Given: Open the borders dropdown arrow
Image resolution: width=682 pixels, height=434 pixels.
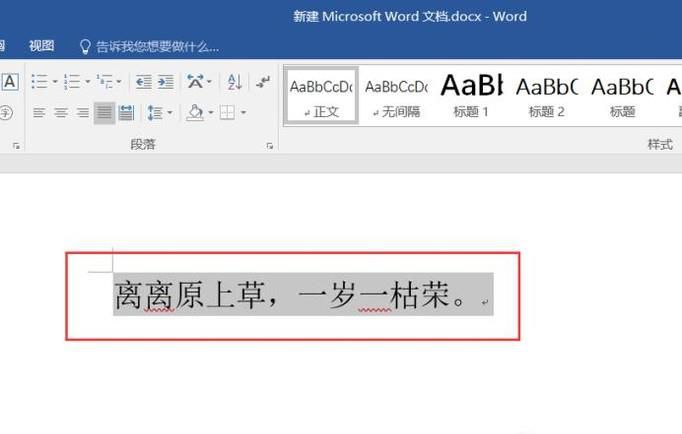Looking at the screenshot, I should (244, 113).
